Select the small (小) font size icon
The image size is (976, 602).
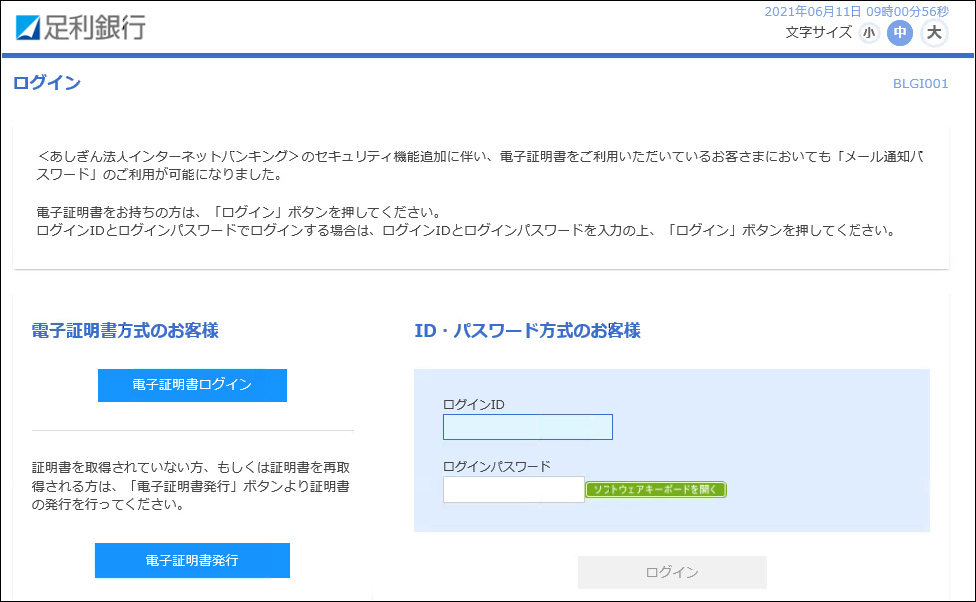869,32
